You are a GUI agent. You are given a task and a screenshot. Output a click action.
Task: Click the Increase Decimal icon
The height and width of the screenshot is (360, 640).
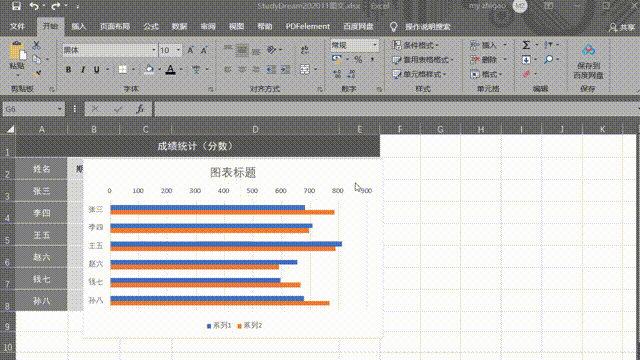[337, 74]
